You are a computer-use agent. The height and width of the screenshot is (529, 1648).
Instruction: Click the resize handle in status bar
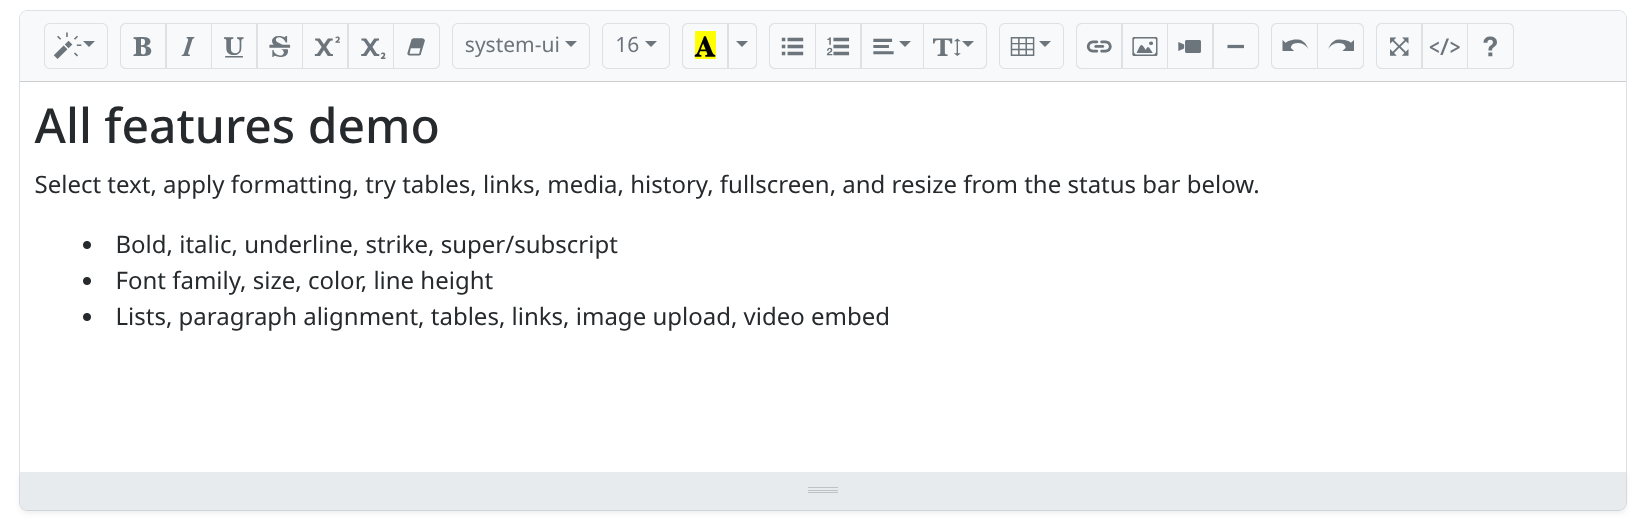click(823, 490)
